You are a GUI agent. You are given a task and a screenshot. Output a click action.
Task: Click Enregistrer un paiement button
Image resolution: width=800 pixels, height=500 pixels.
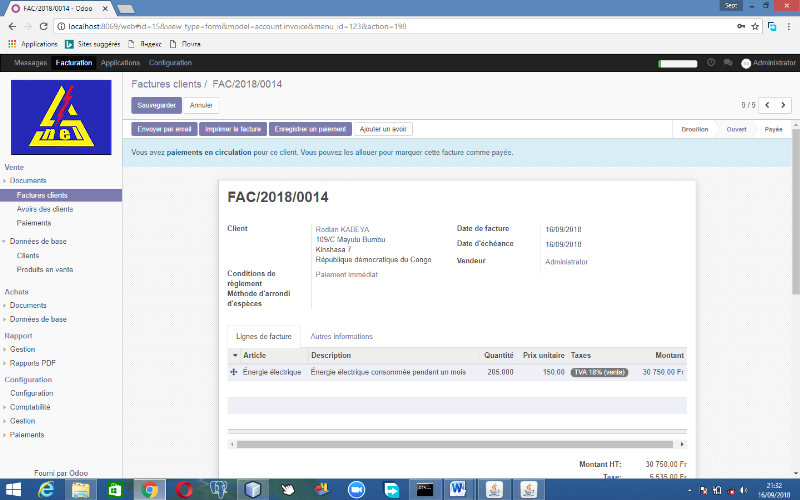point(310,129)
